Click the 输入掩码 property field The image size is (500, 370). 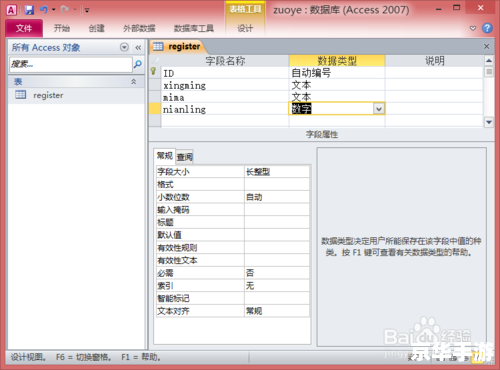(x=277, y=210)
